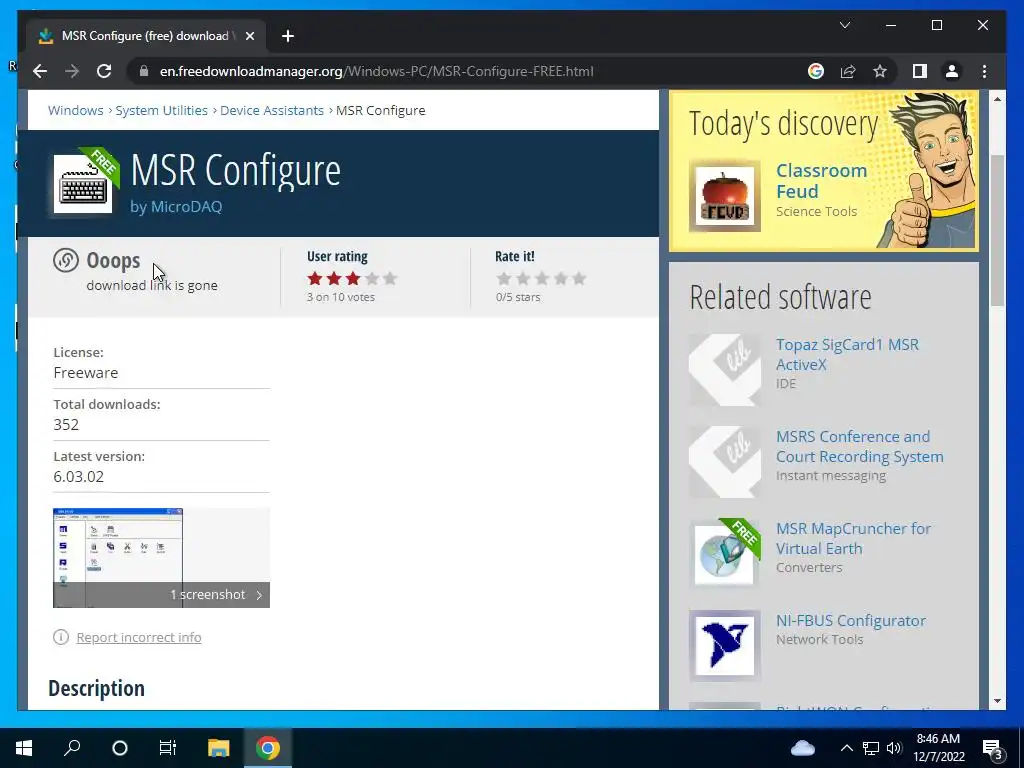Image resolution: width=1024 pixels, height=768 pixels.
Task: Open the Device Assistants breadcrumb link
Action: point(272,110)
